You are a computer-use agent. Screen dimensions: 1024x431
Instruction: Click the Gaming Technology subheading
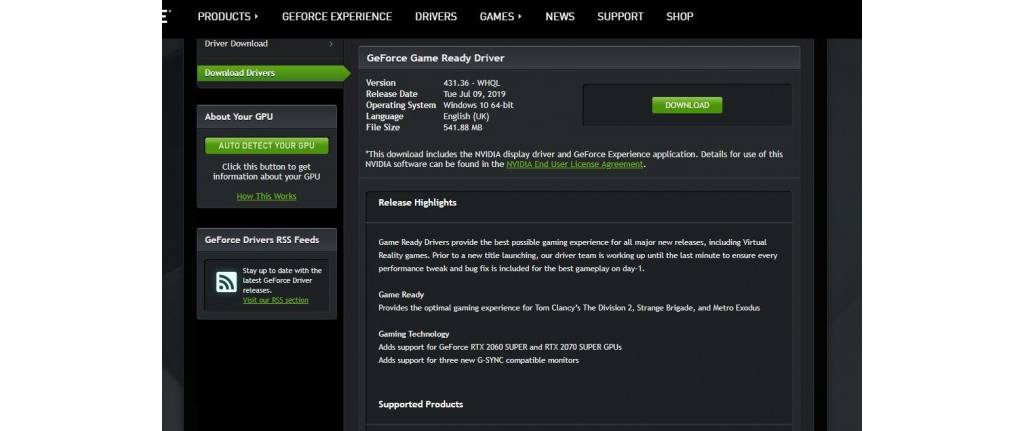click(x=414, y=334)
